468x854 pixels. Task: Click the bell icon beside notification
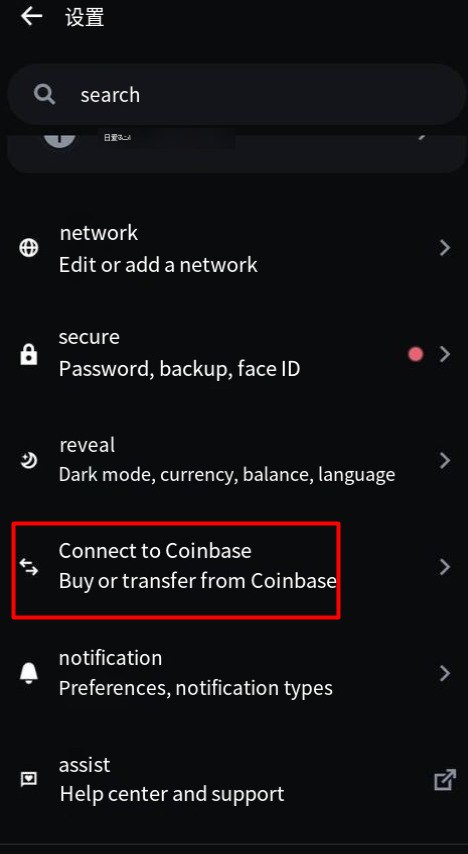coord(28,673)
